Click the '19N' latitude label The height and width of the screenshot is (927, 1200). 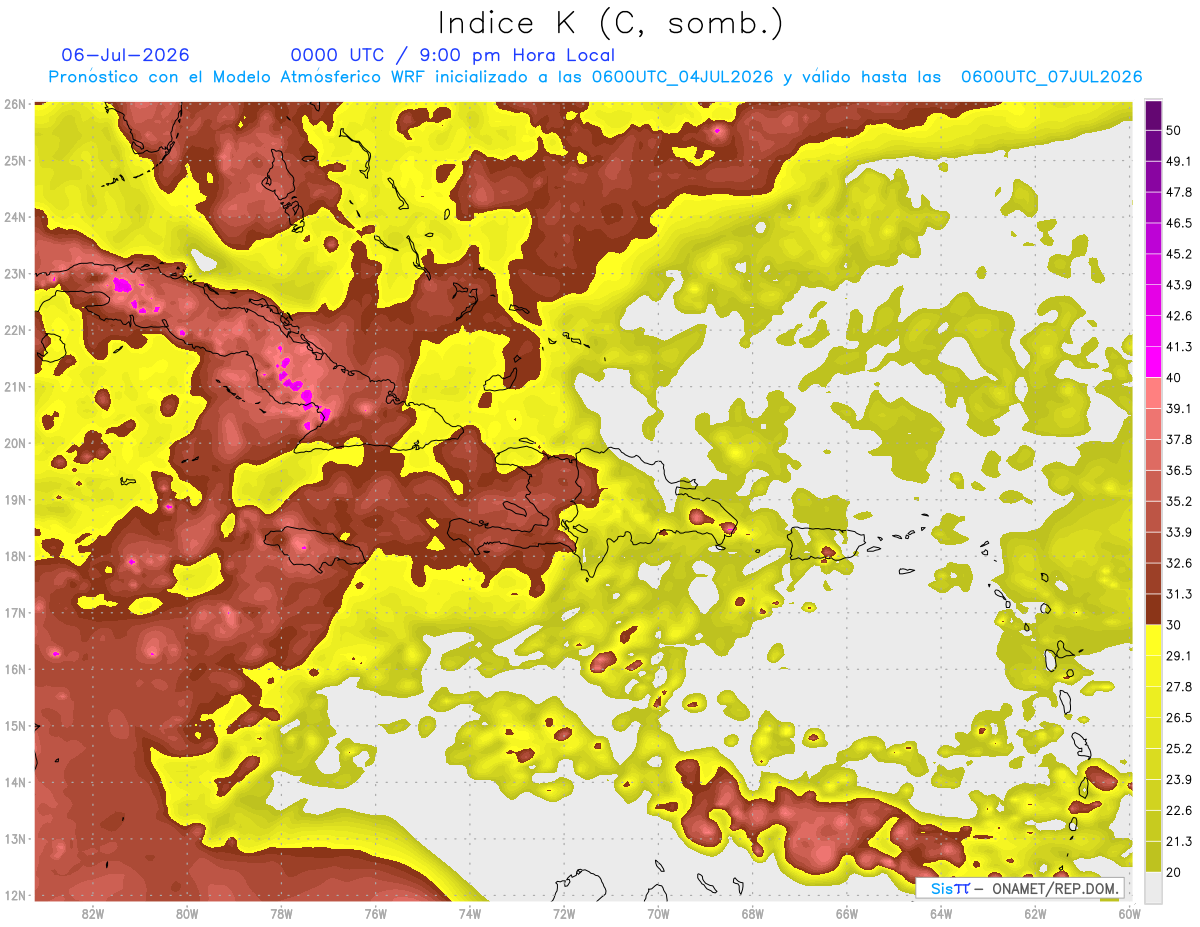coord(15,499)
